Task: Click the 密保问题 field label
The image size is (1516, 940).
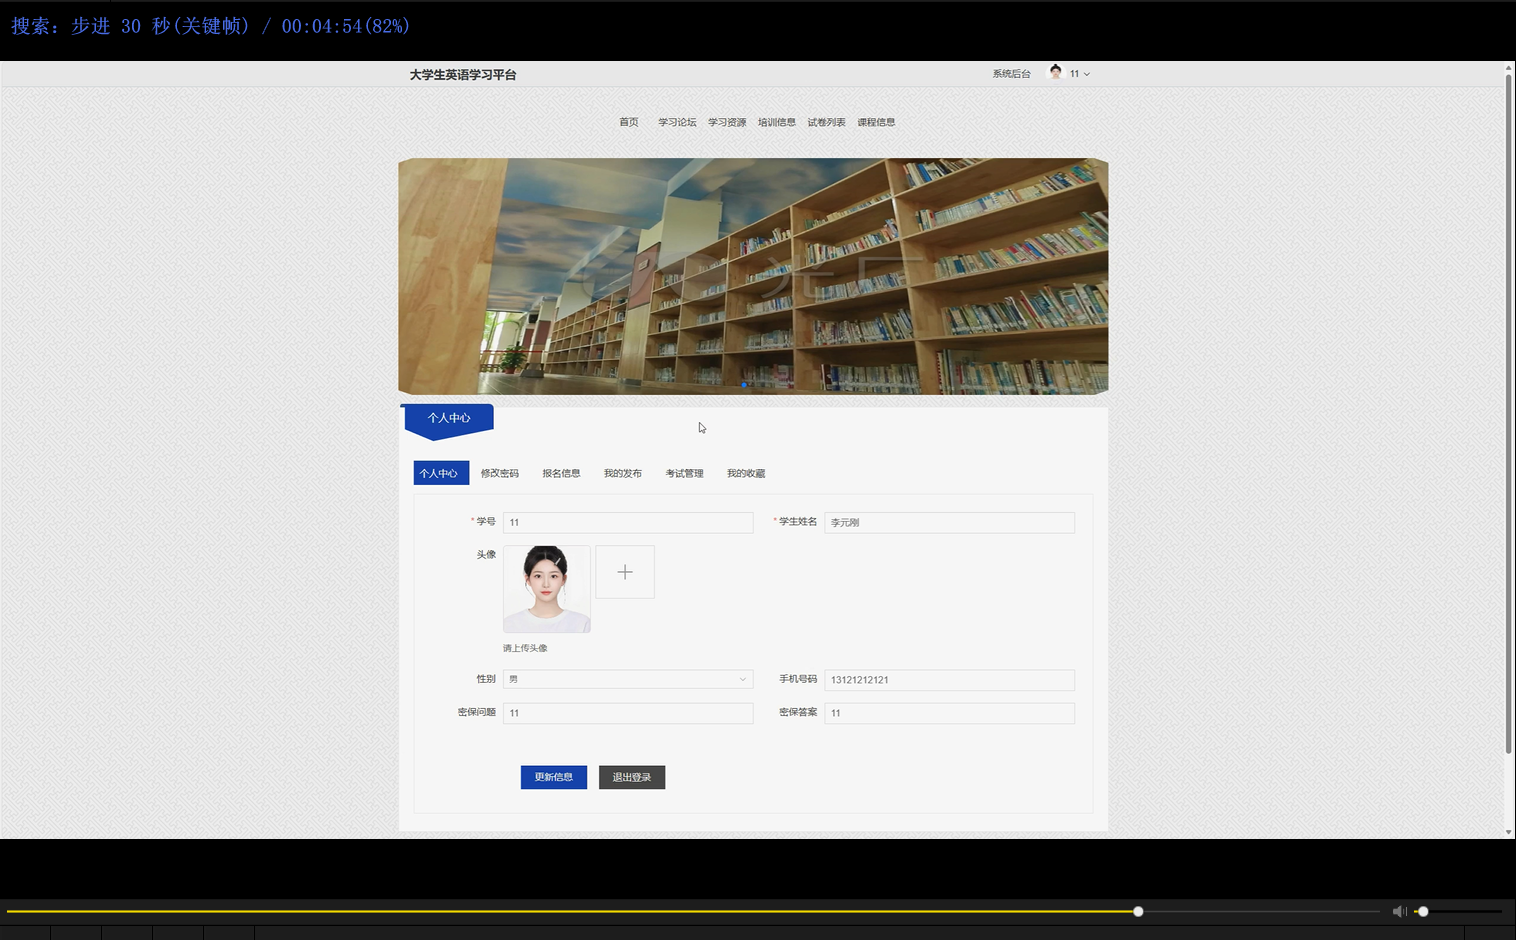Action: [x=477, y=712]
